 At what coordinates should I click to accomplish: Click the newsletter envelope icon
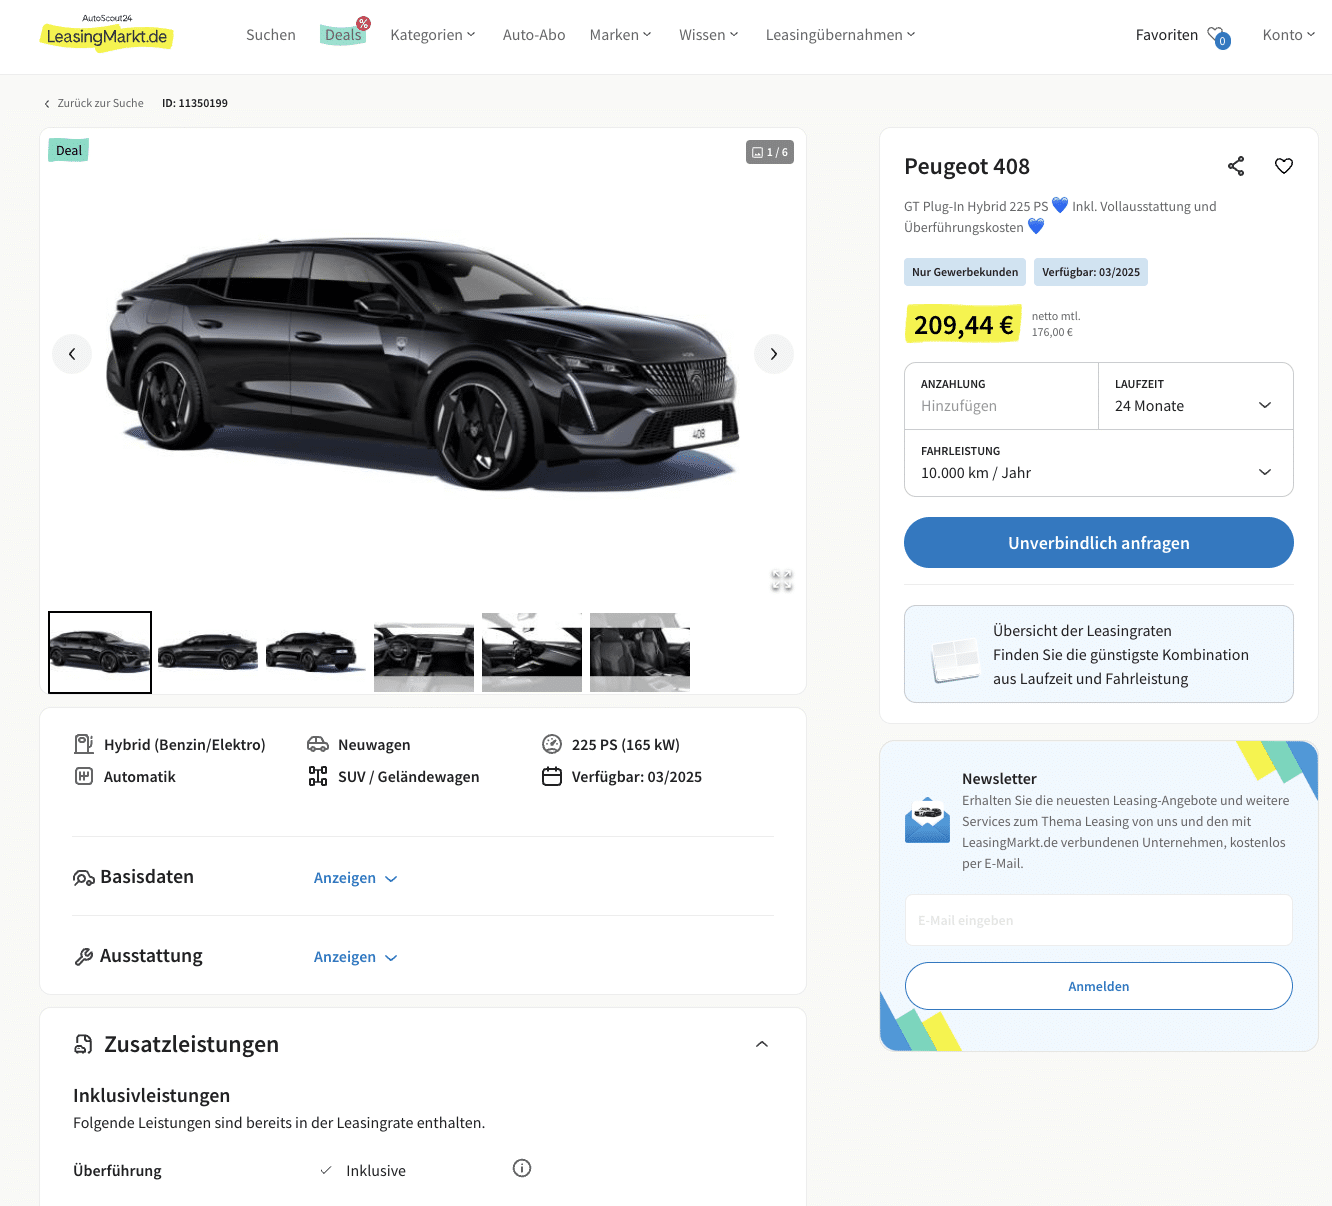click(927, 820)
